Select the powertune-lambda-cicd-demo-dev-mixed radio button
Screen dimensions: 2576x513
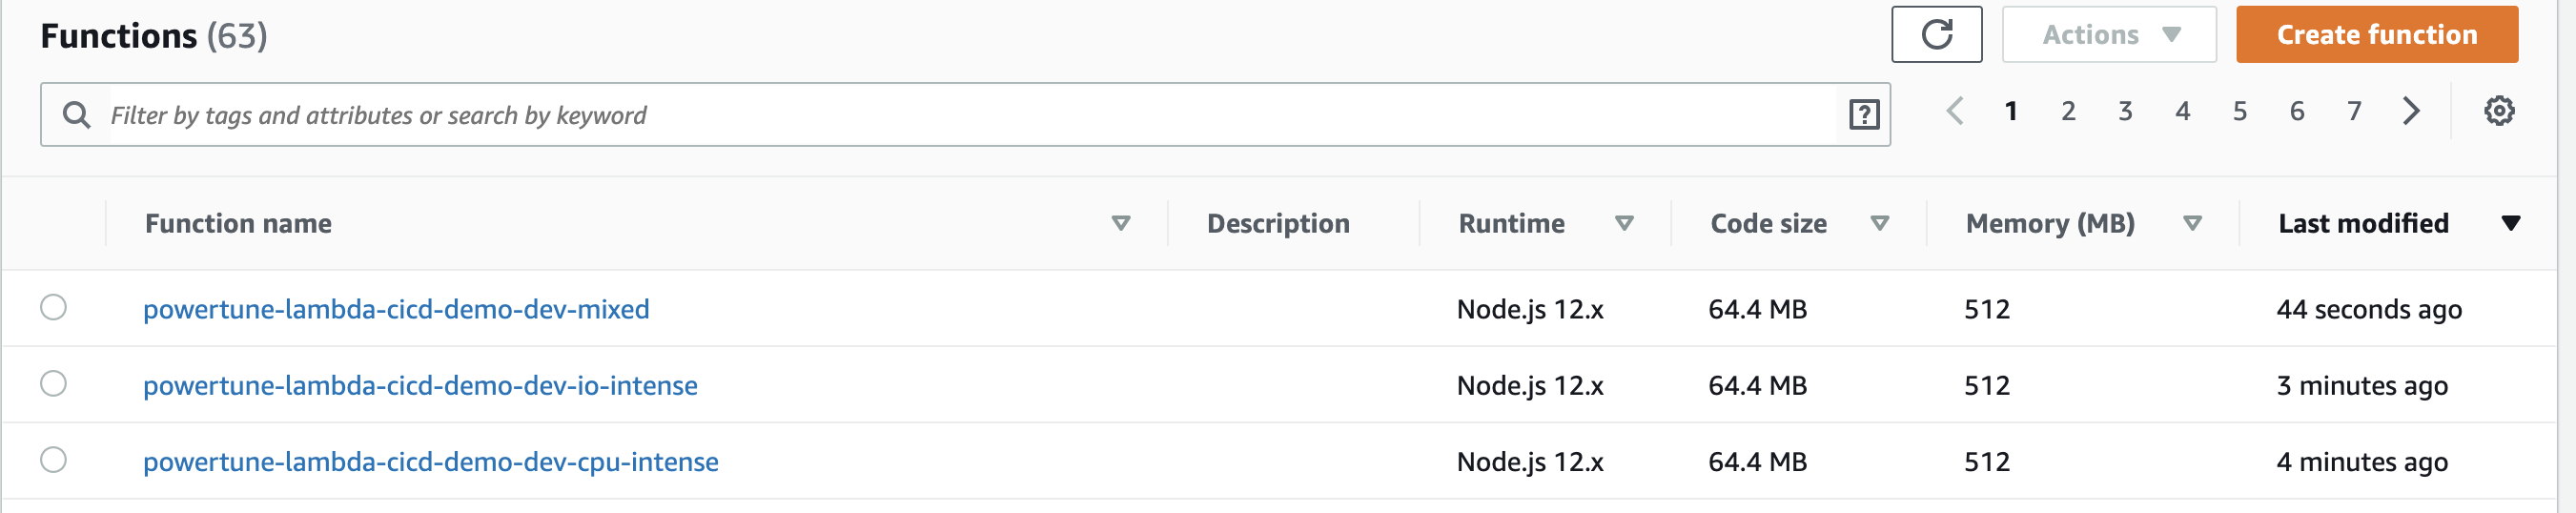click(x=54, y=307)
